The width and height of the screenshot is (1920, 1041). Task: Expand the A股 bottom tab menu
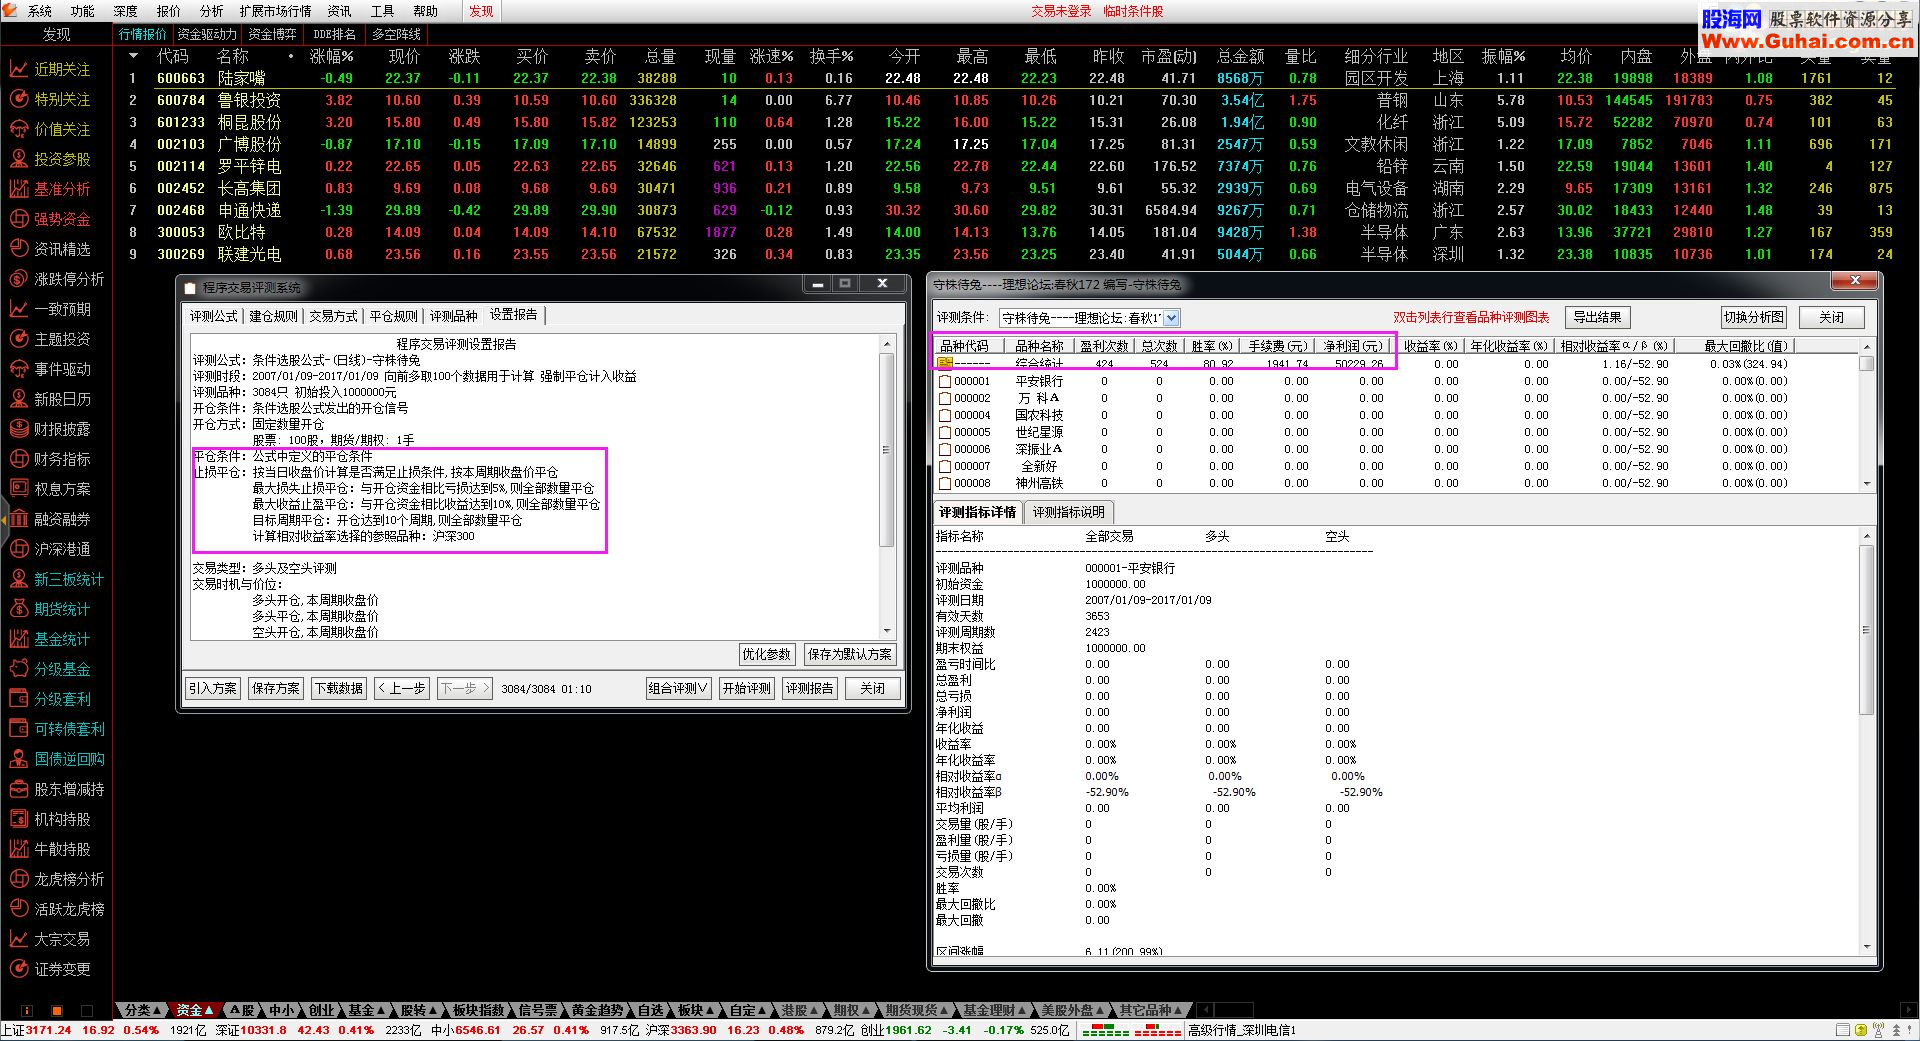coord(241,1010)
